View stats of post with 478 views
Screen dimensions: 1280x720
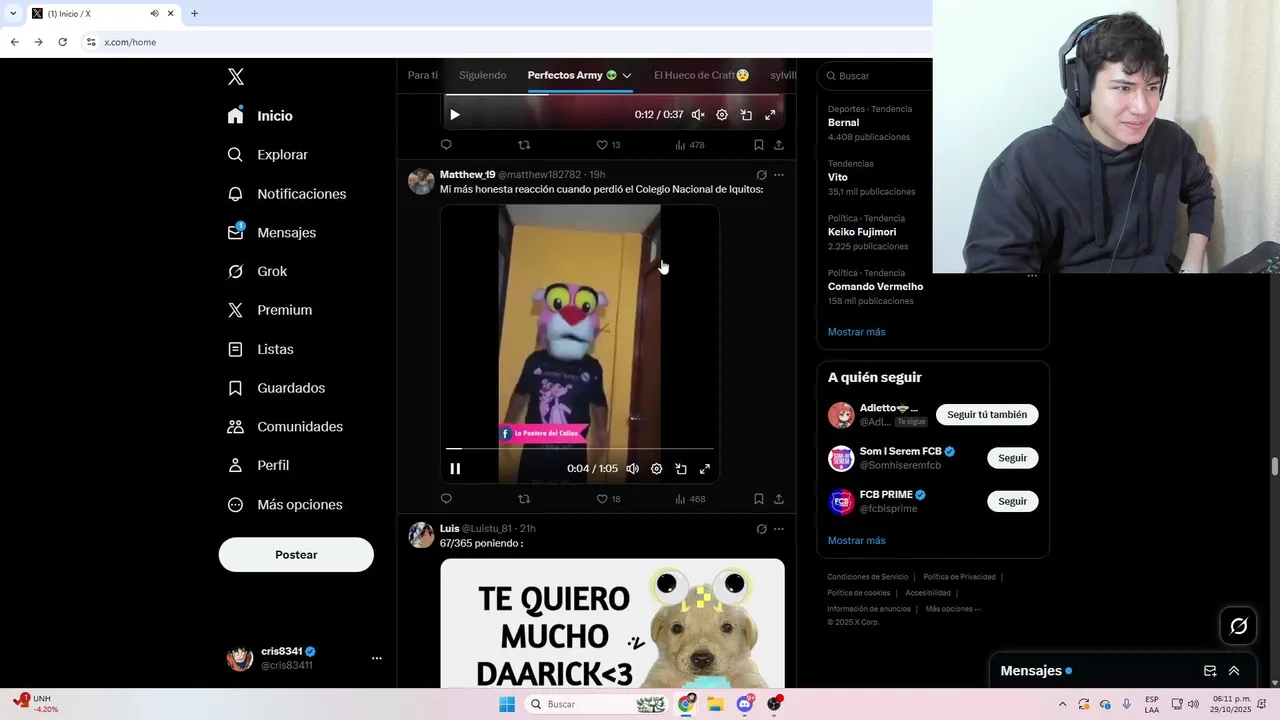[x=690, y=145]
